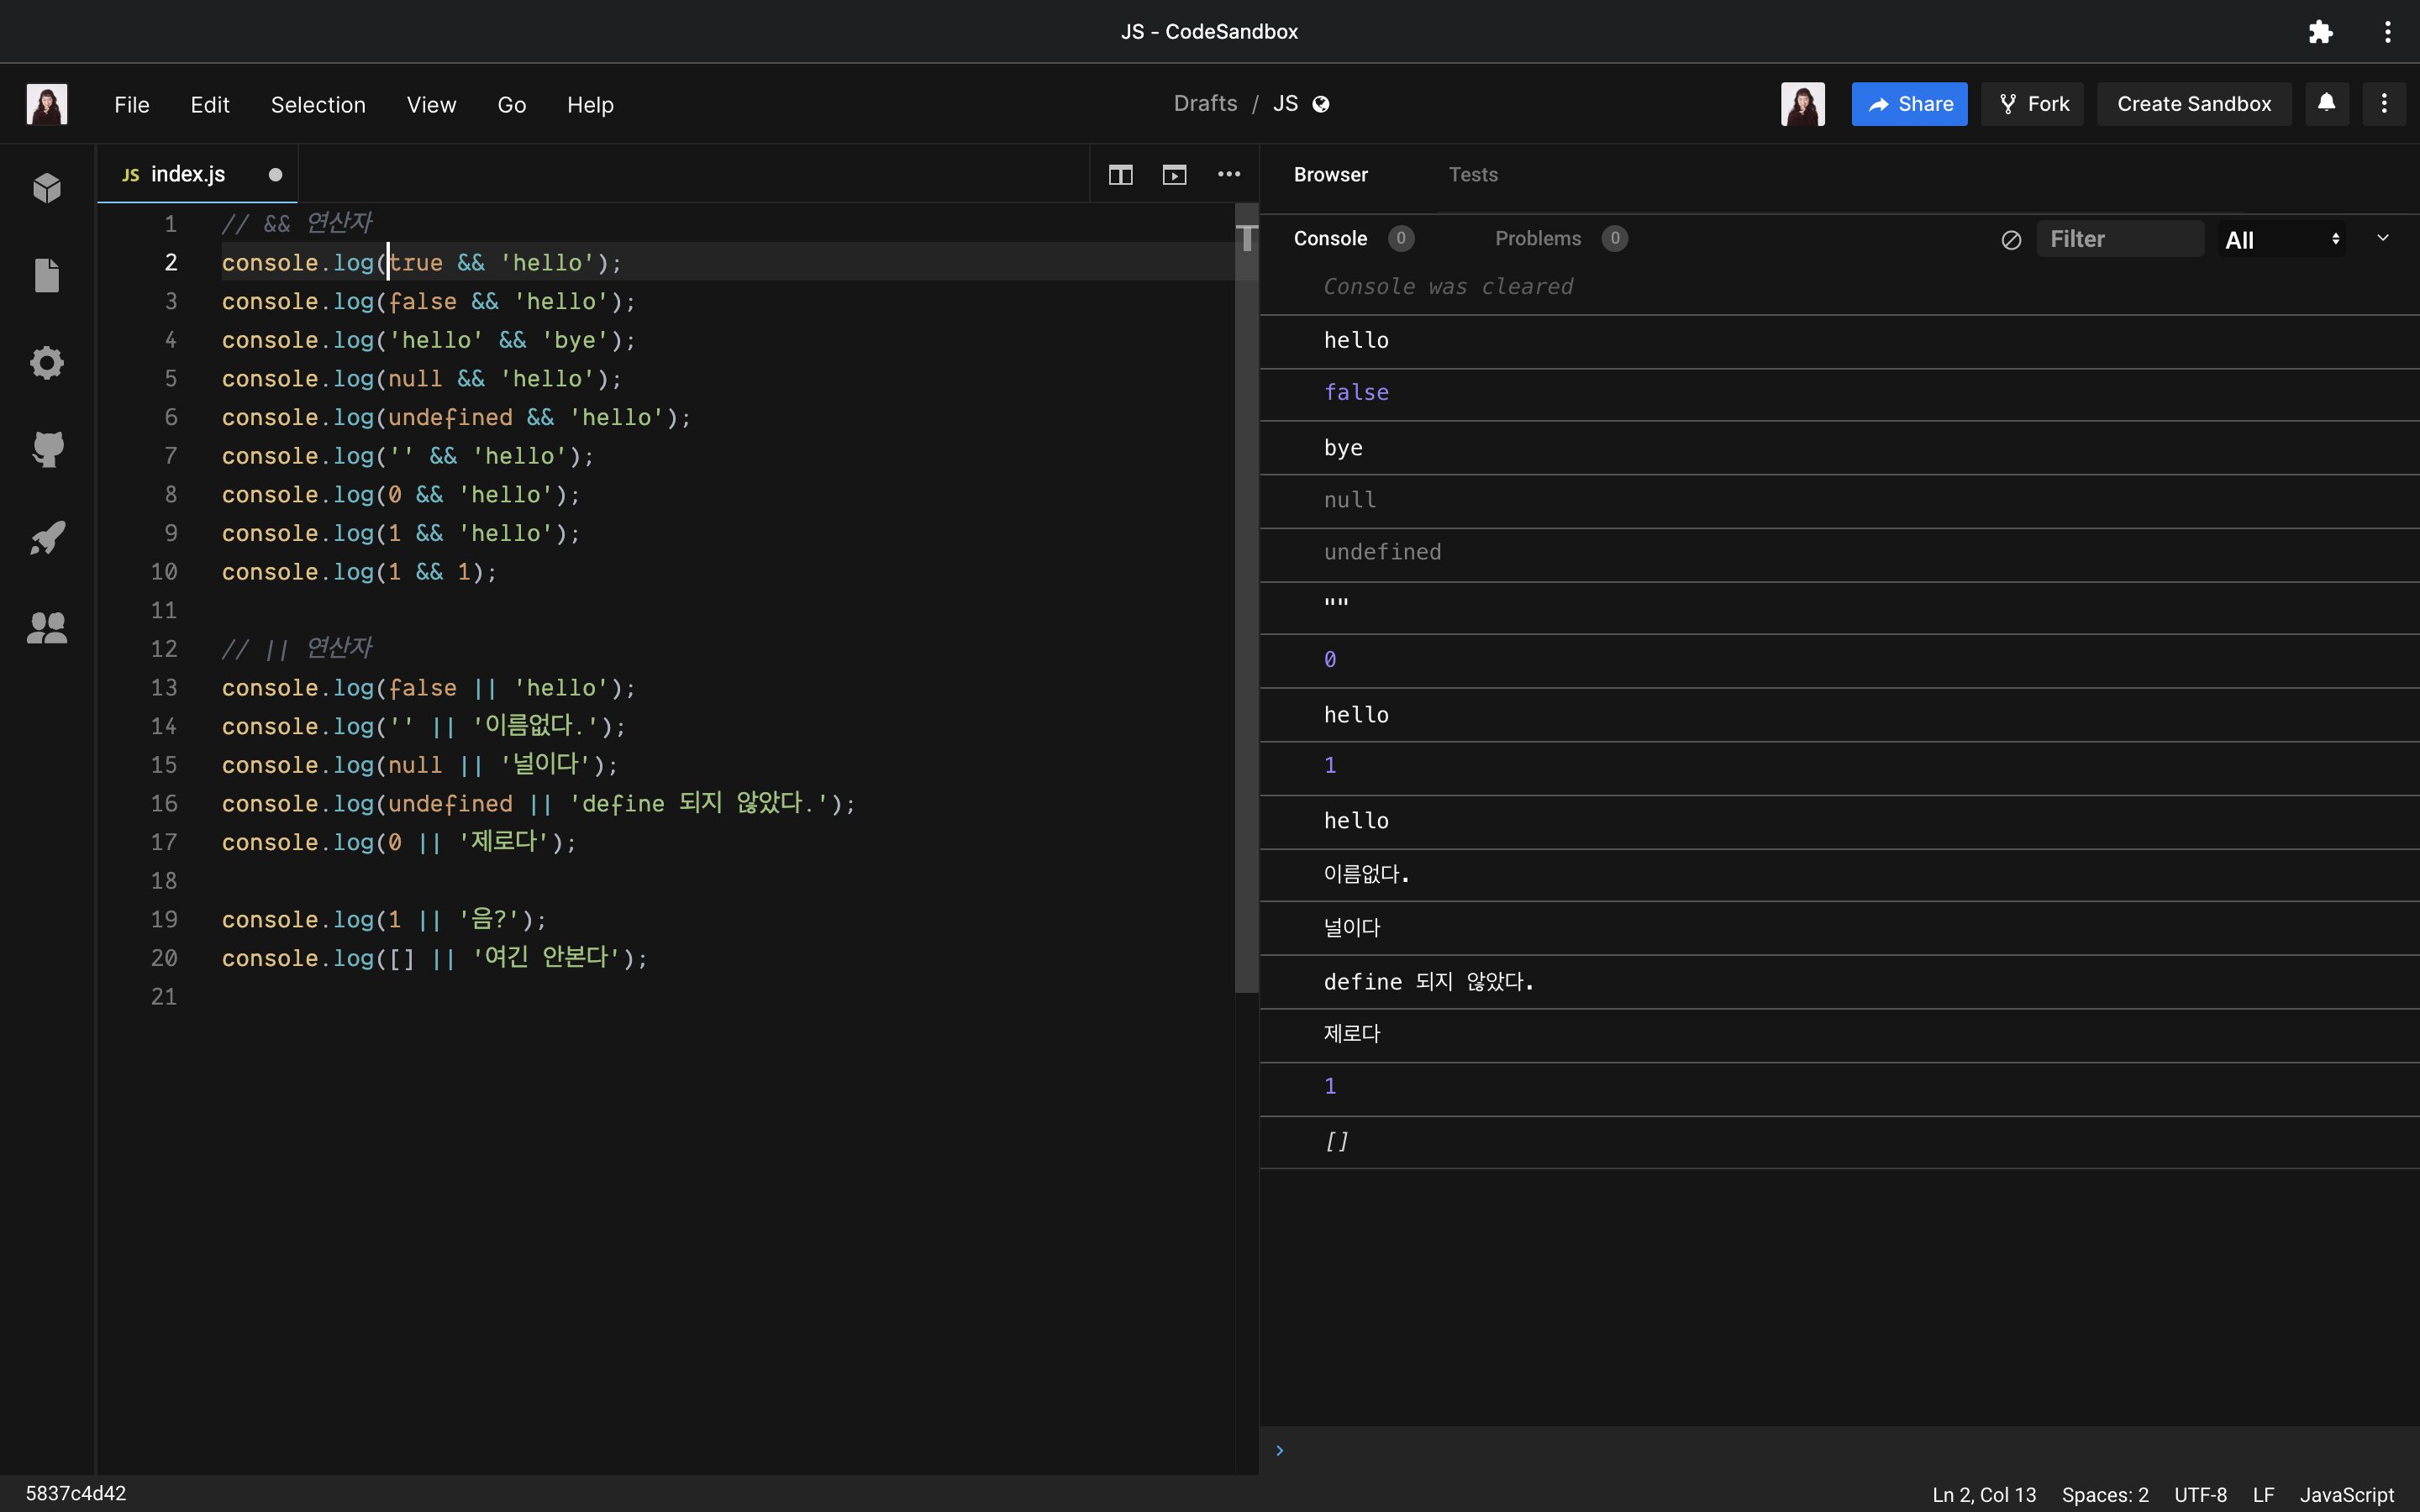Viewport: 2420px width, 1512px height.
Task: Click Spaces: 2 indentation setting
Action: 2105,1495
